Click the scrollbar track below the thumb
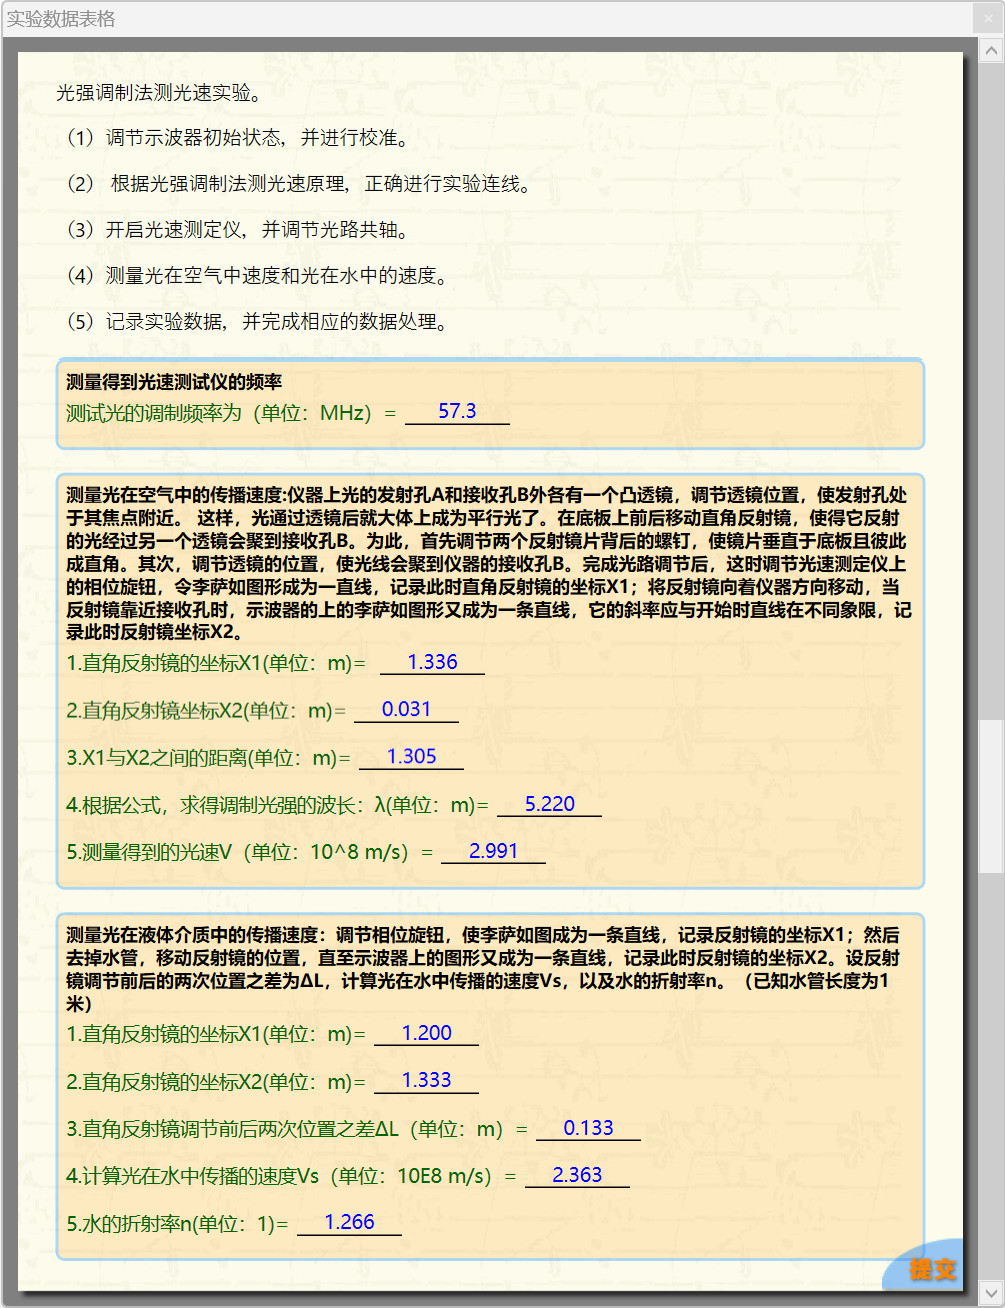 pyautogui.click(x=991, y=1080)
